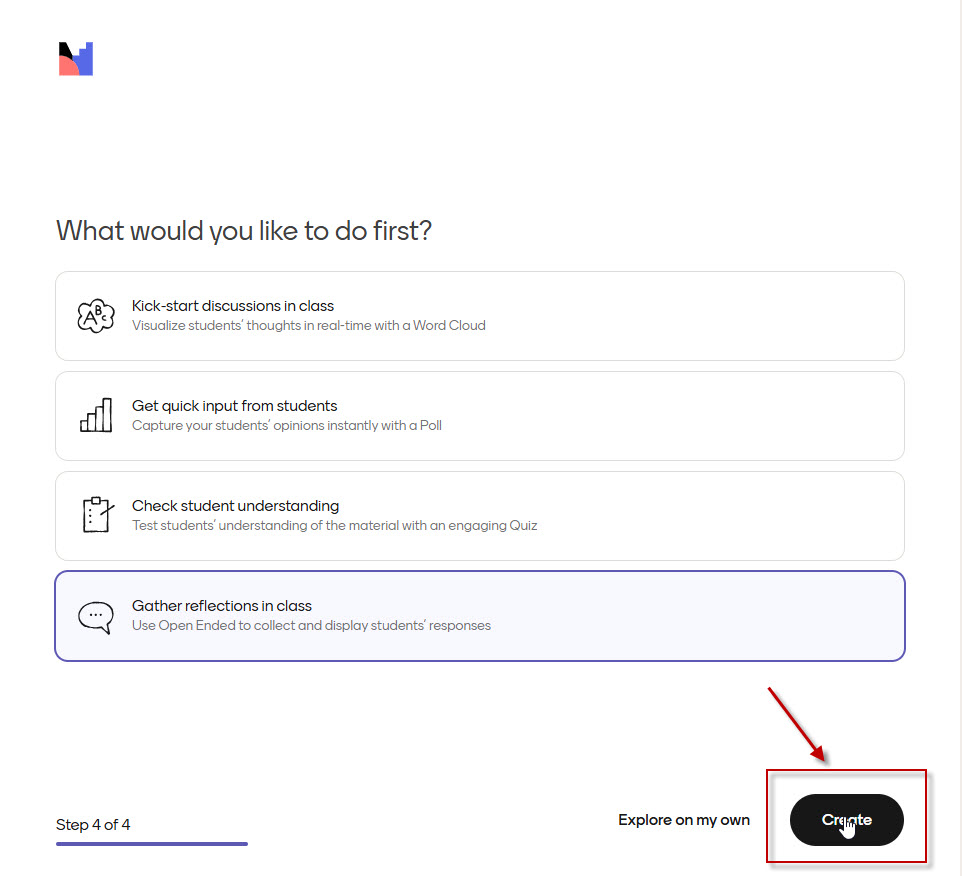Select "Kick-start discussions in class" option
The image size is (962, 876).
(x=233, y=306)
